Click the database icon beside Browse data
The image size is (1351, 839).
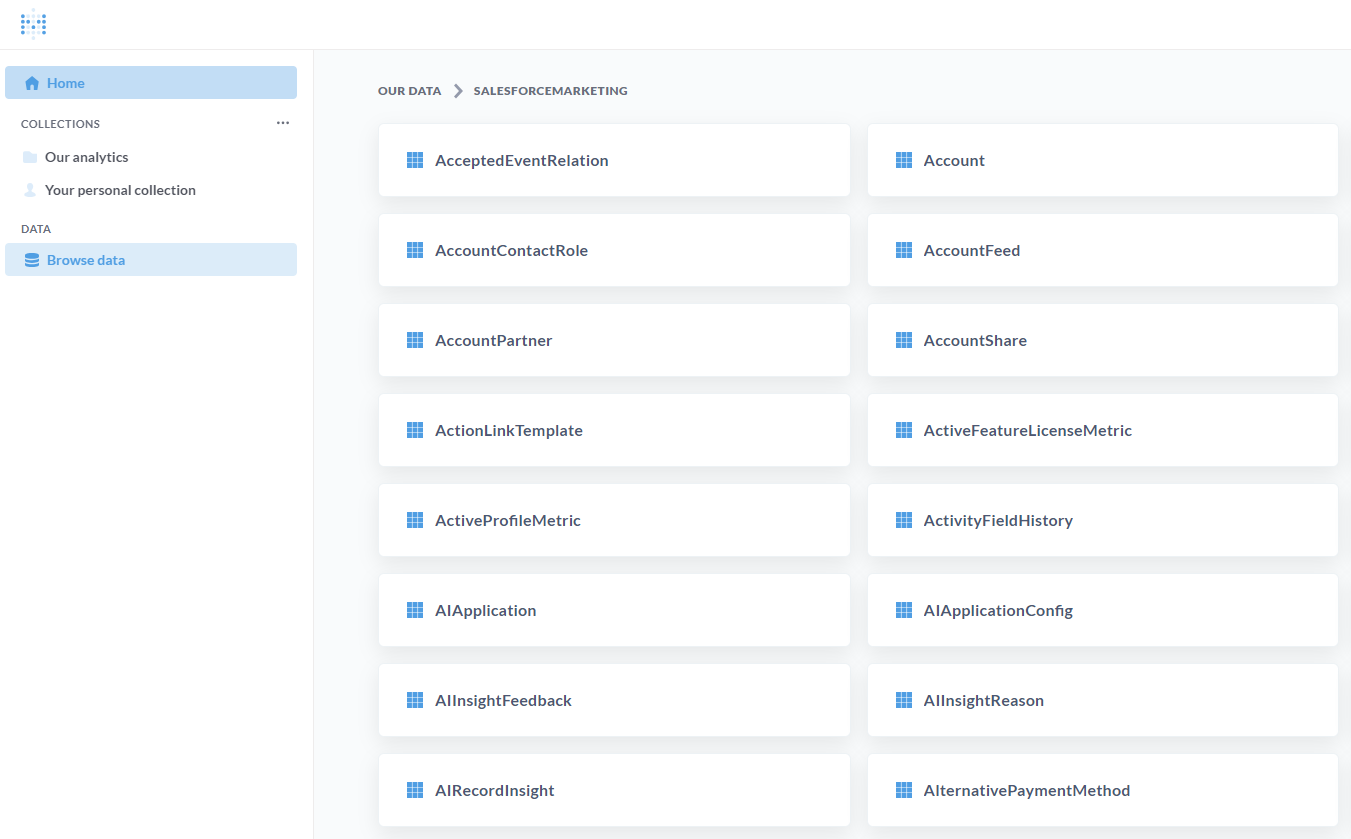[x=31, y=259]
